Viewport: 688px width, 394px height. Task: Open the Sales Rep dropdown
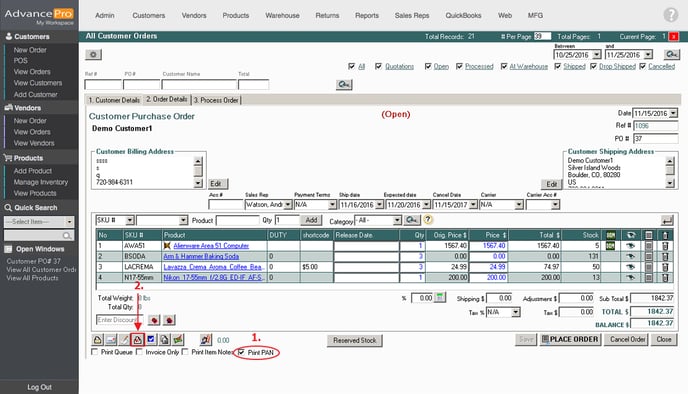pos(288,204)
